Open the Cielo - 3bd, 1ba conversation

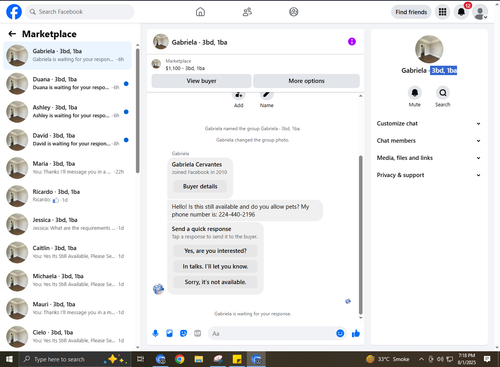(x=67, y=337)
